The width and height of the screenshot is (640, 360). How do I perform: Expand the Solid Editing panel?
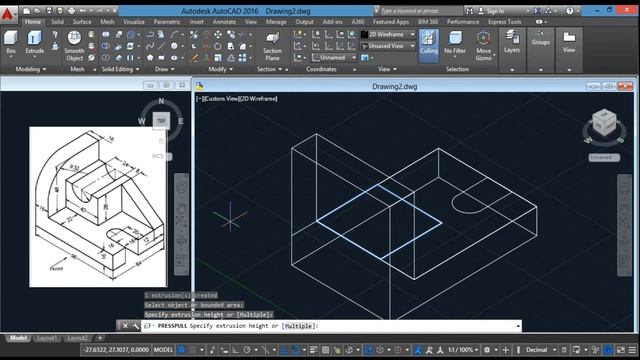[x=120, y=69]
